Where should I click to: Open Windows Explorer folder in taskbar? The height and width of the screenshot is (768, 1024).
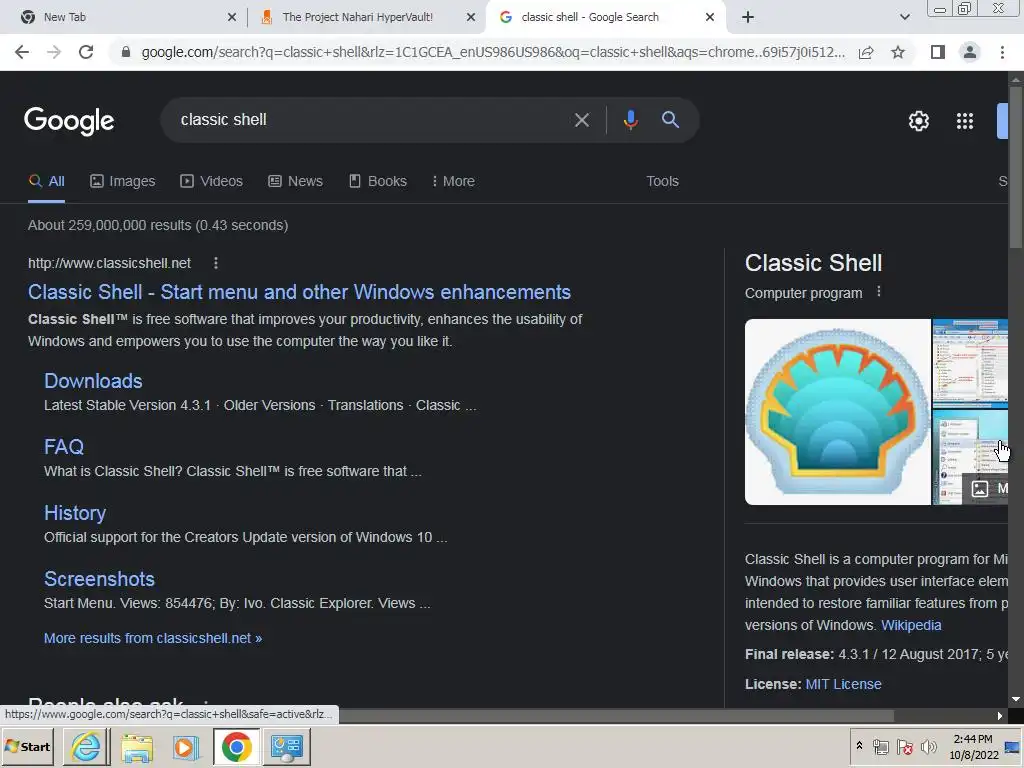click(x=136, y=747)
